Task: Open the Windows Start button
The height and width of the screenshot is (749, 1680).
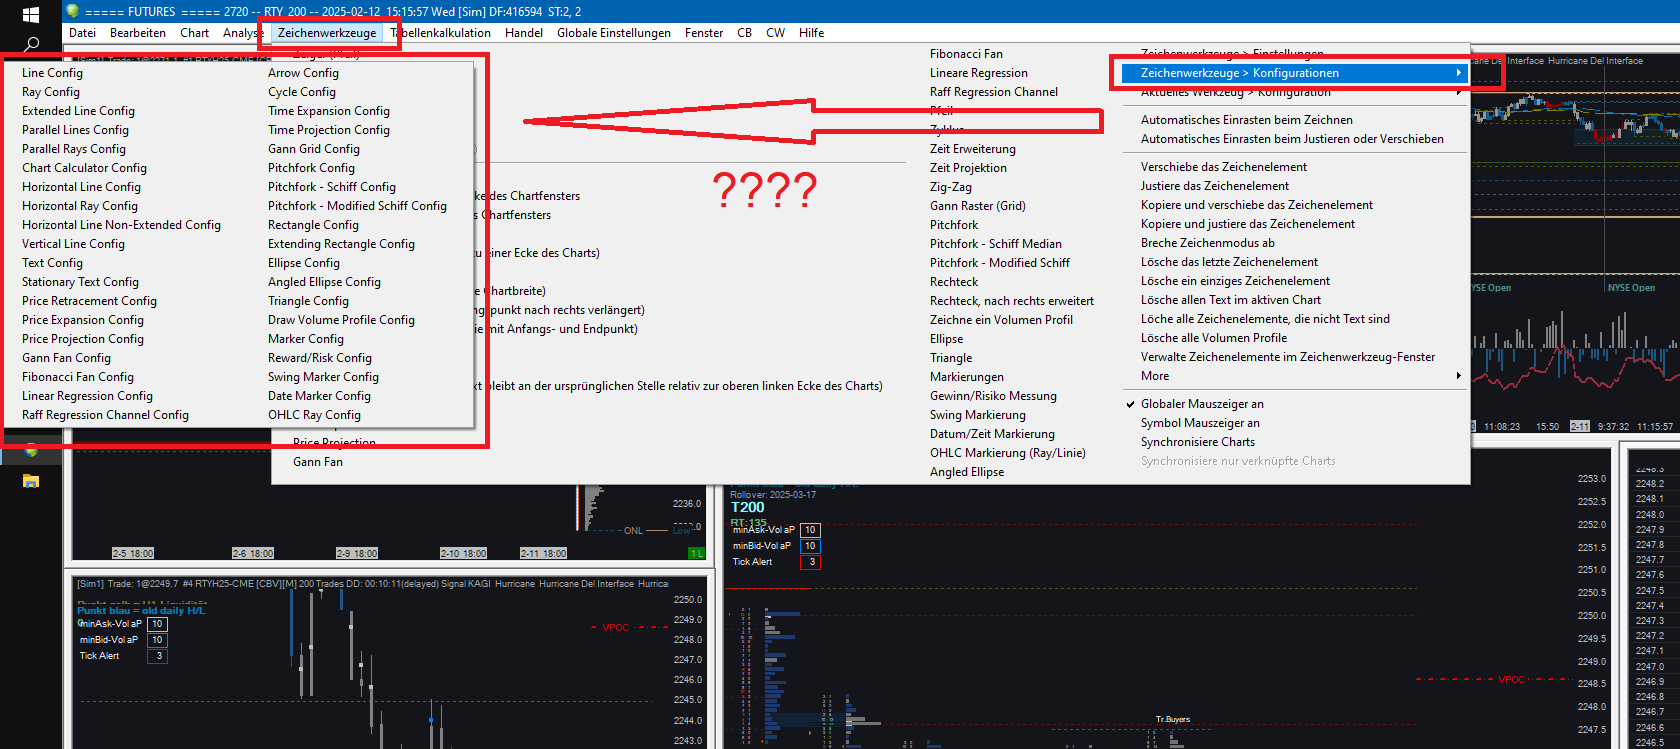Action: click(x=30, y=14)
